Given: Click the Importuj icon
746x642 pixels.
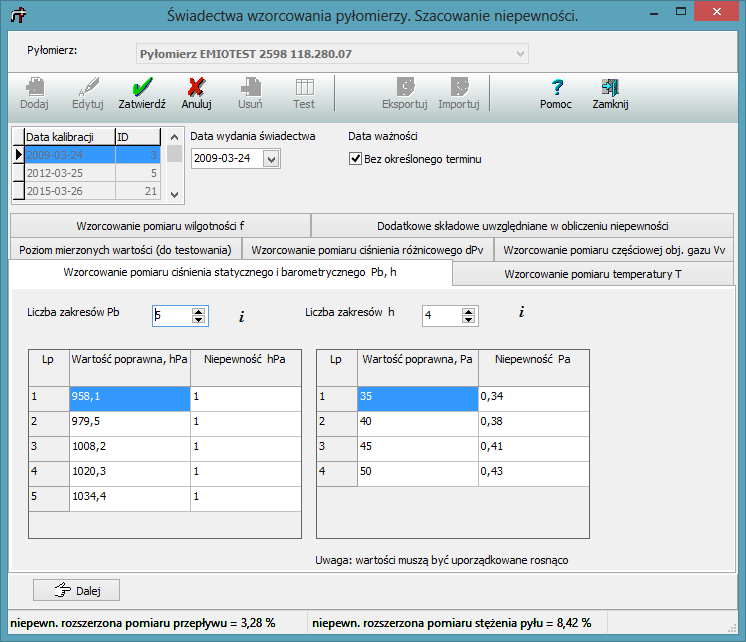Looking at the screenshot, I should pos(459,88).
